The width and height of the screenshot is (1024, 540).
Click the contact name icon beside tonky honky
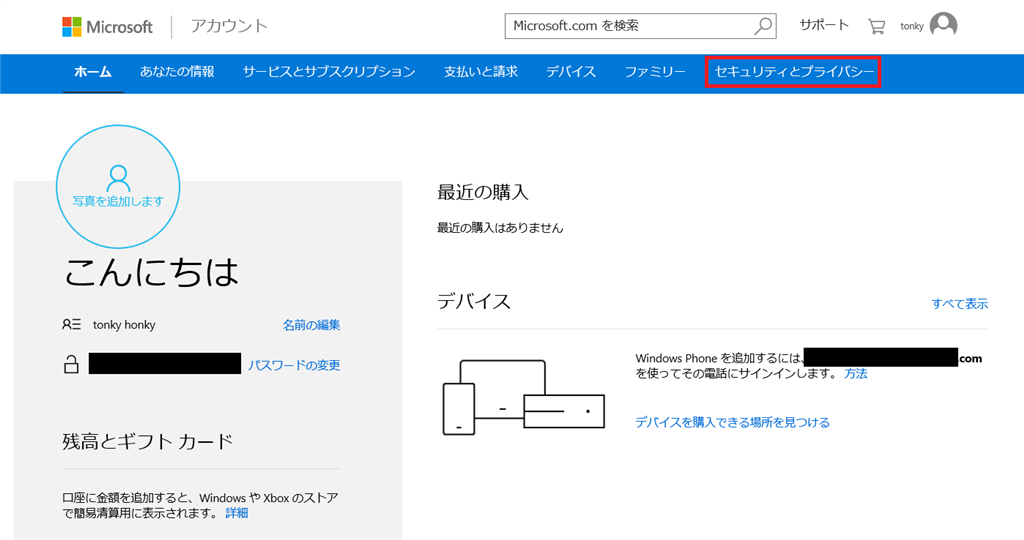pyautogui.click(x=71, y=325)
